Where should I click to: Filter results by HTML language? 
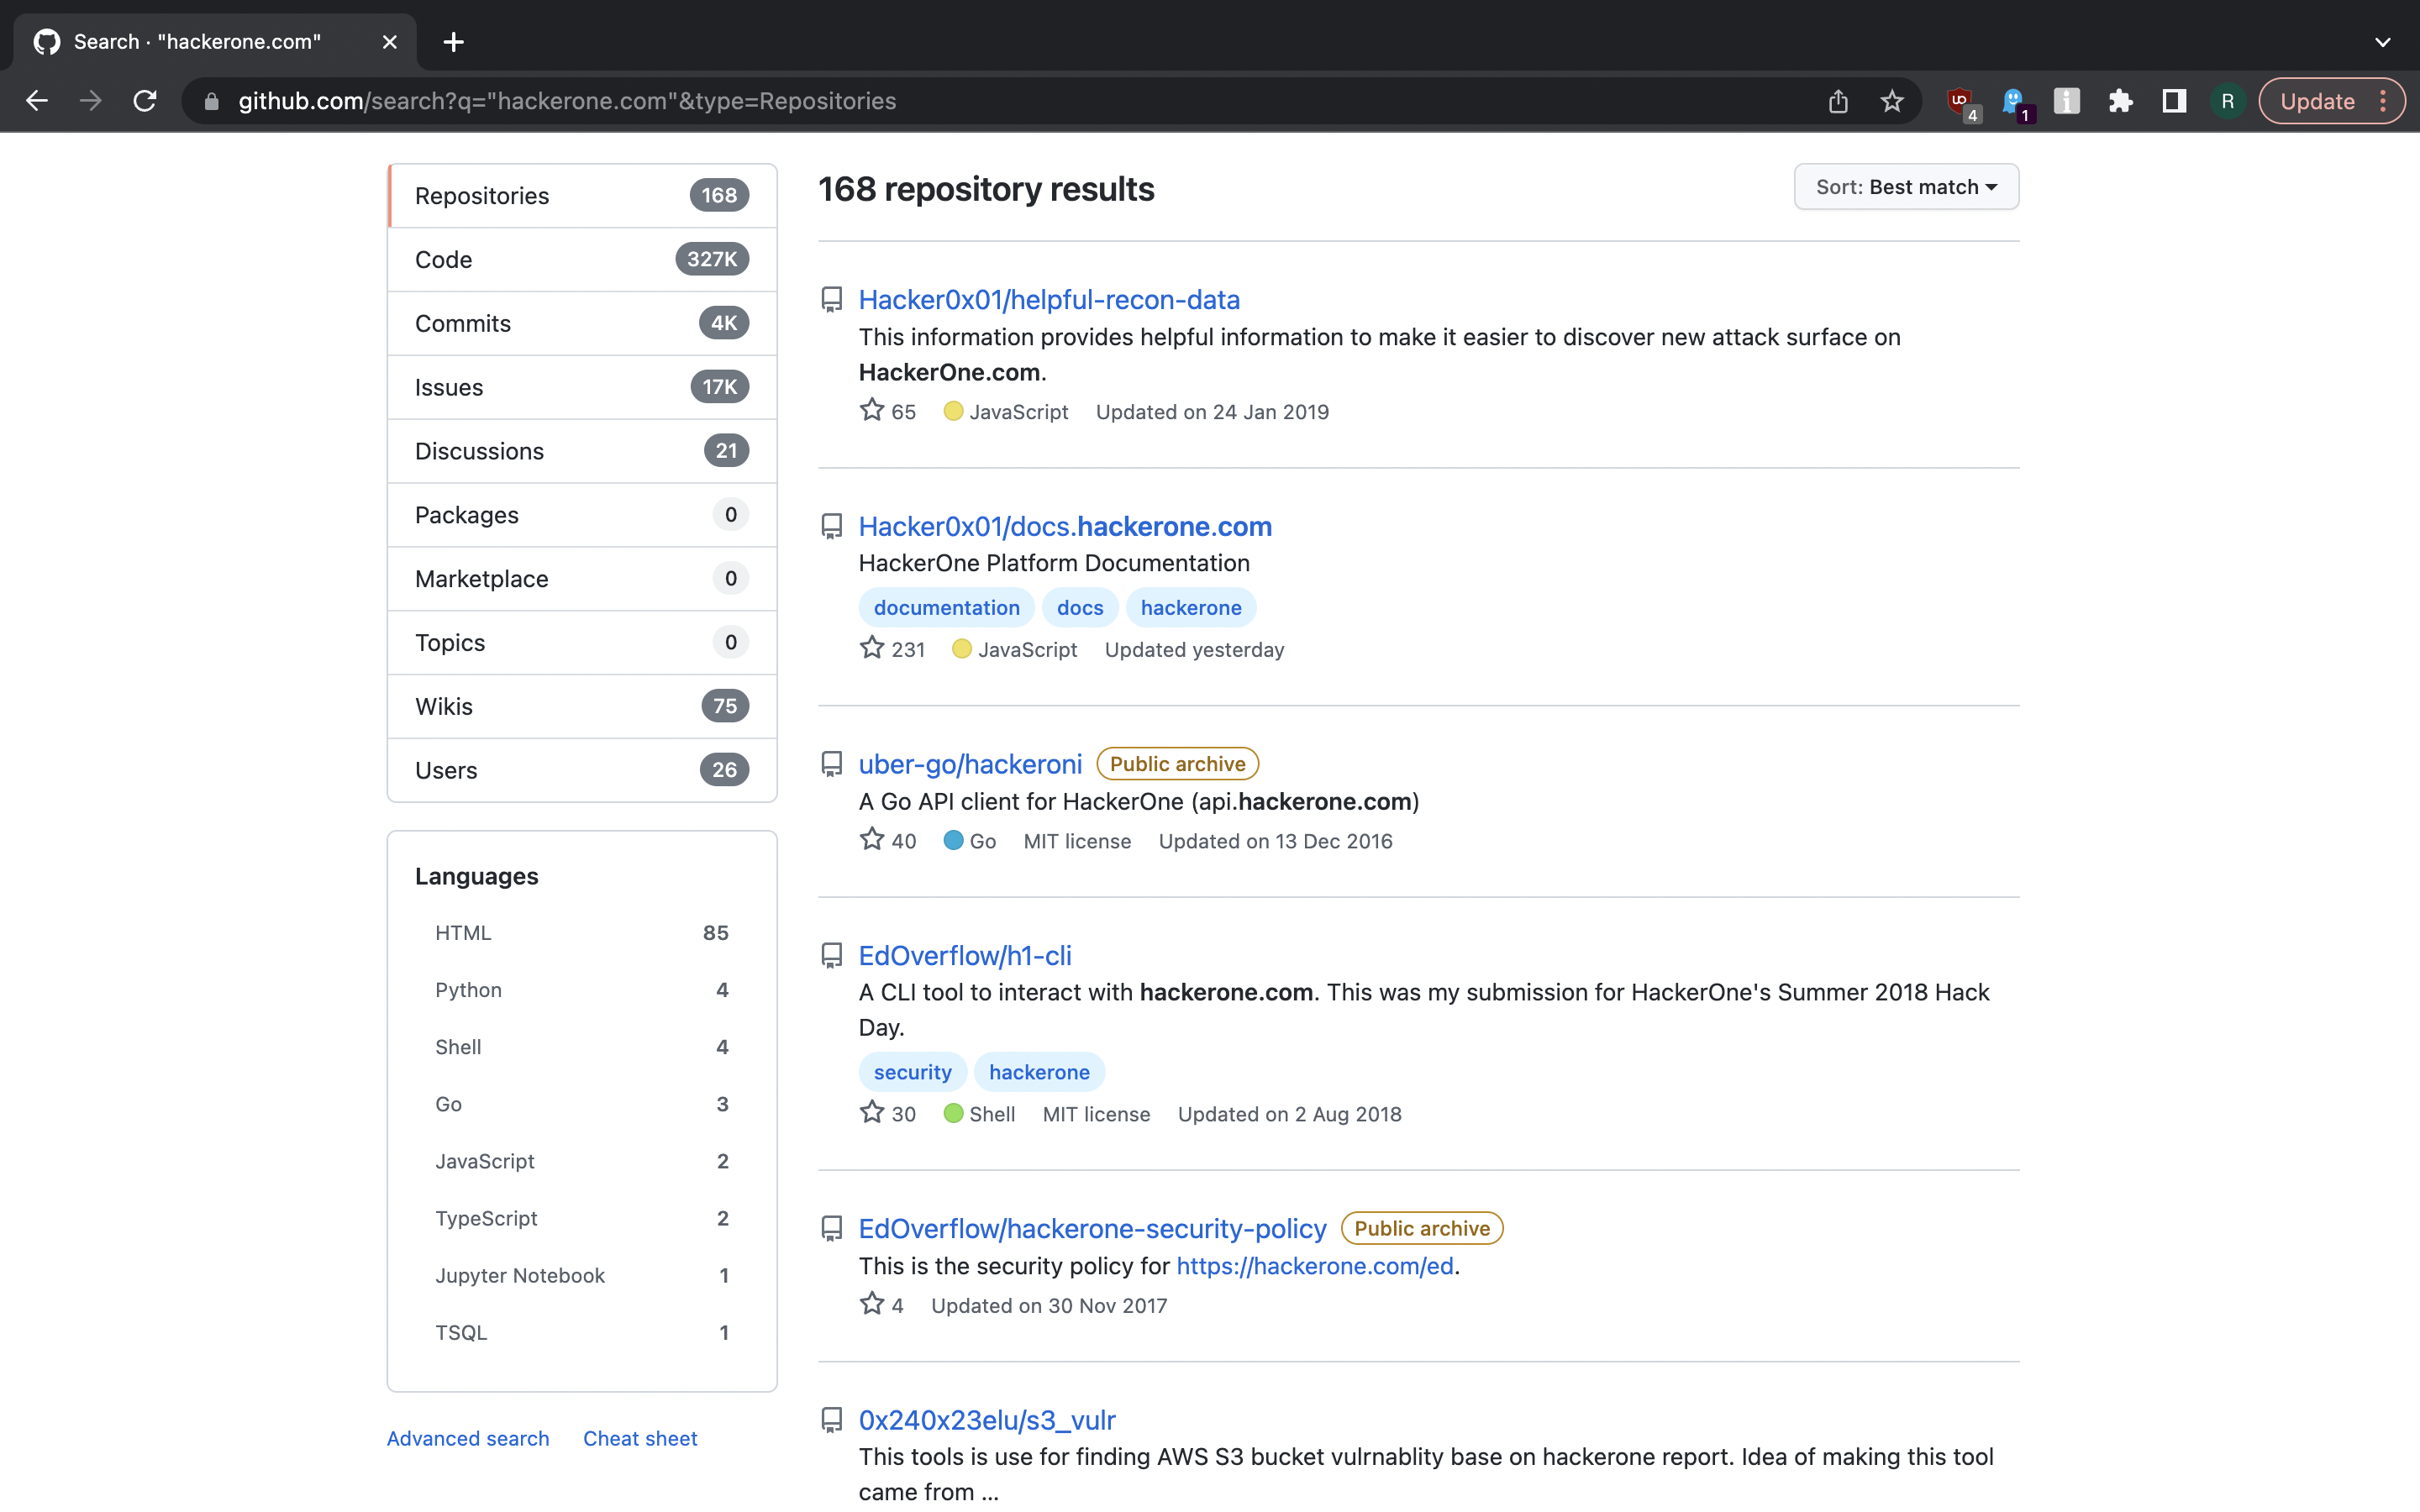582,933
